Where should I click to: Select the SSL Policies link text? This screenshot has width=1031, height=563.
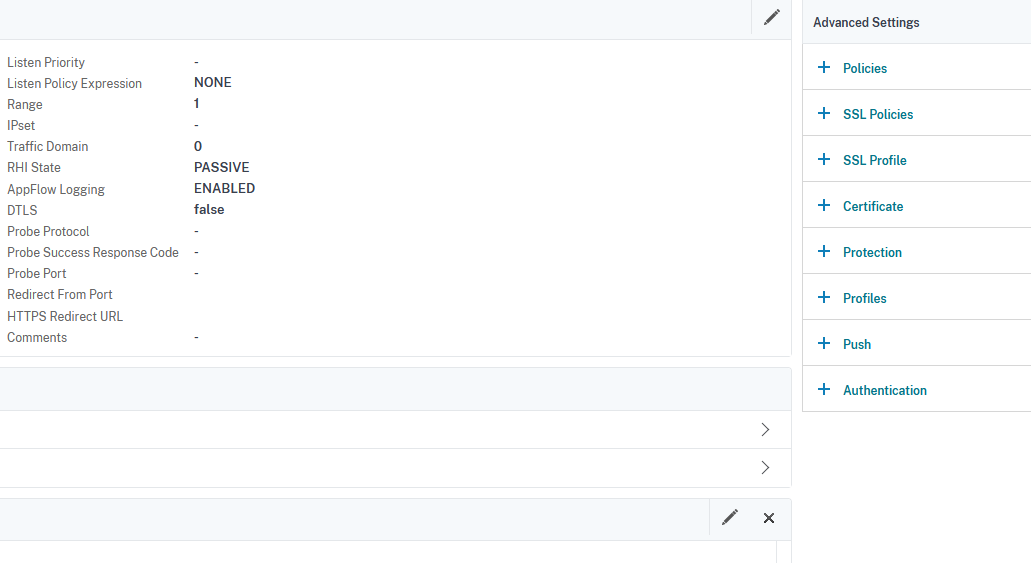[x=878, y=114]
